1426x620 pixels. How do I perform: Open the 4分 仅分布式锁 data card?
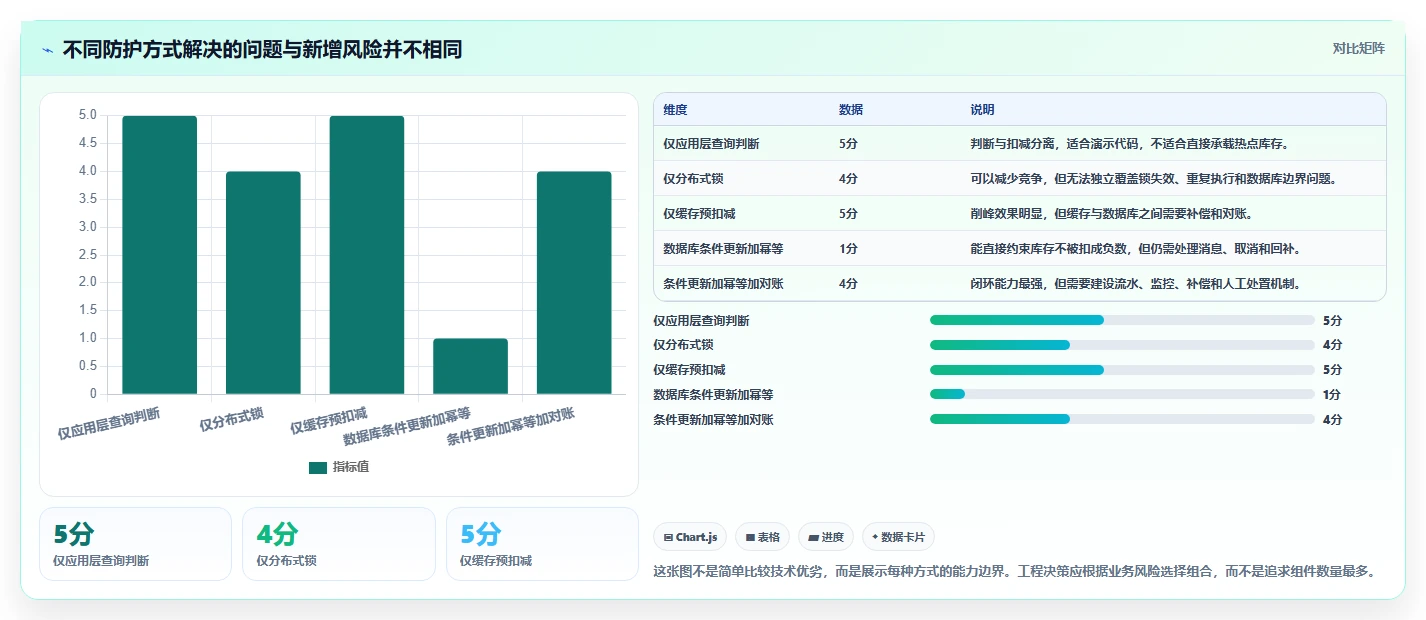(x=339, y=544)
